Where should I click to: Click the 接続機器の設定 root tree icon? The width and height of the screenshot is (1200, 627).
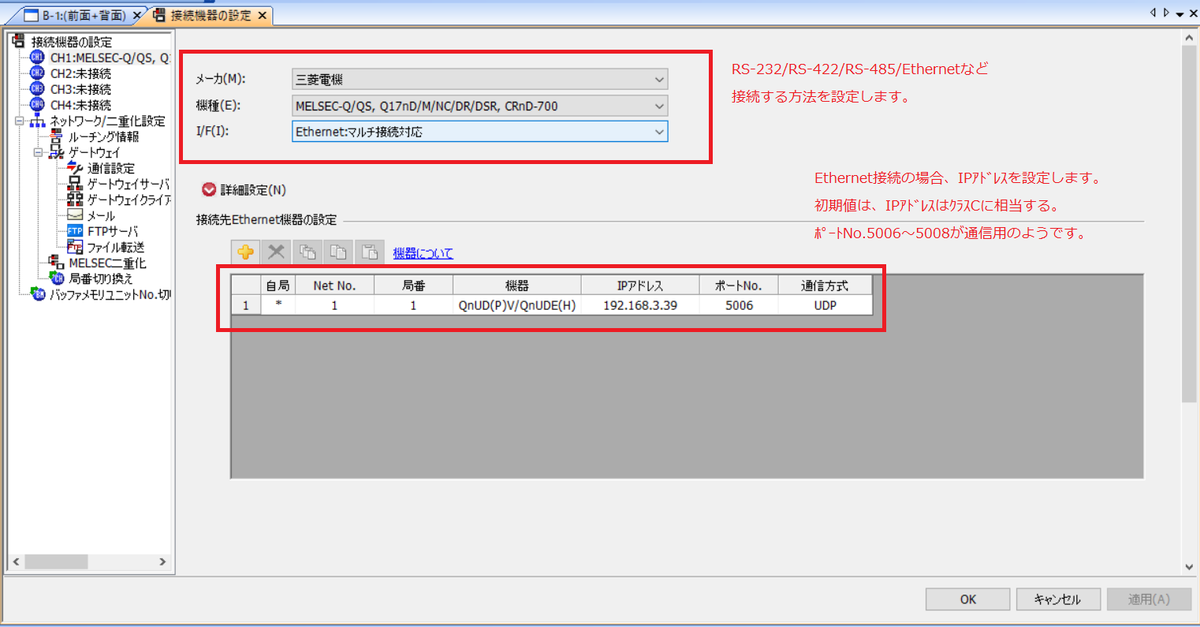click(x=18, y=42)
